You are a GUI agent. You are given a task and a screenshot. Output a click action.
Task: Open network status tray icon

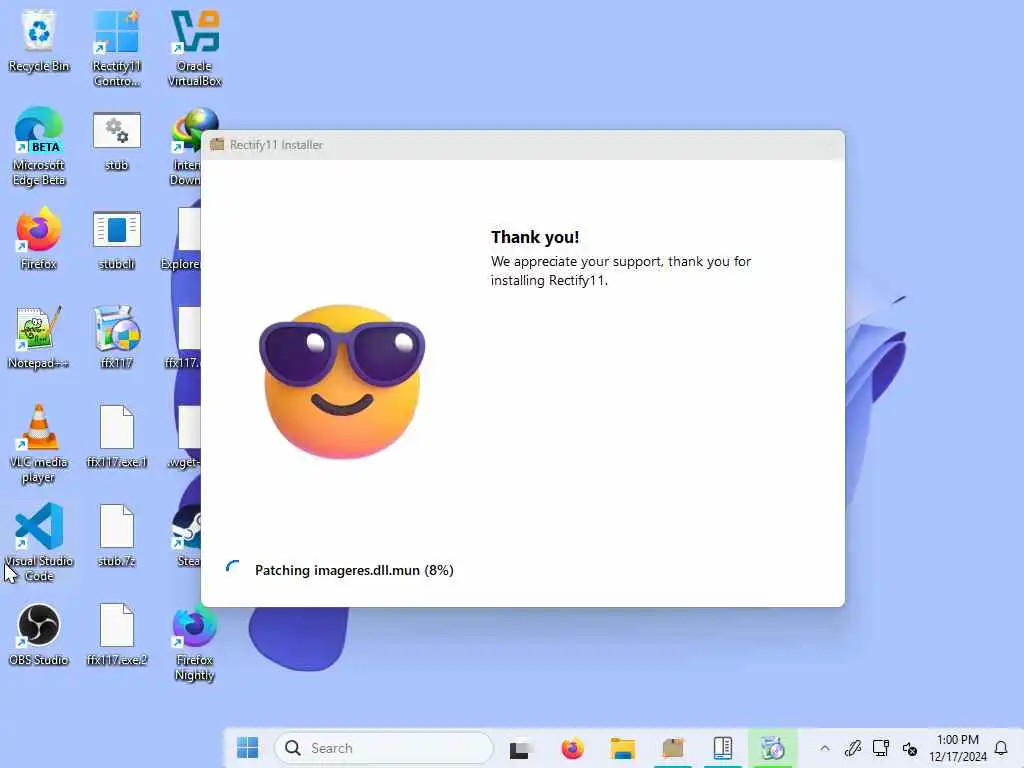pos(881,748)
